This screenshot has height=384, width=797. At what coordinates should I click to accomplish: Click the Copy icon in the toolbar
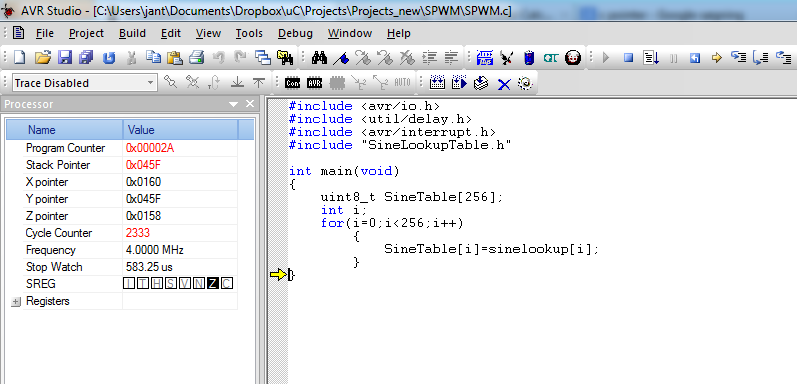(x=153, y=57)
